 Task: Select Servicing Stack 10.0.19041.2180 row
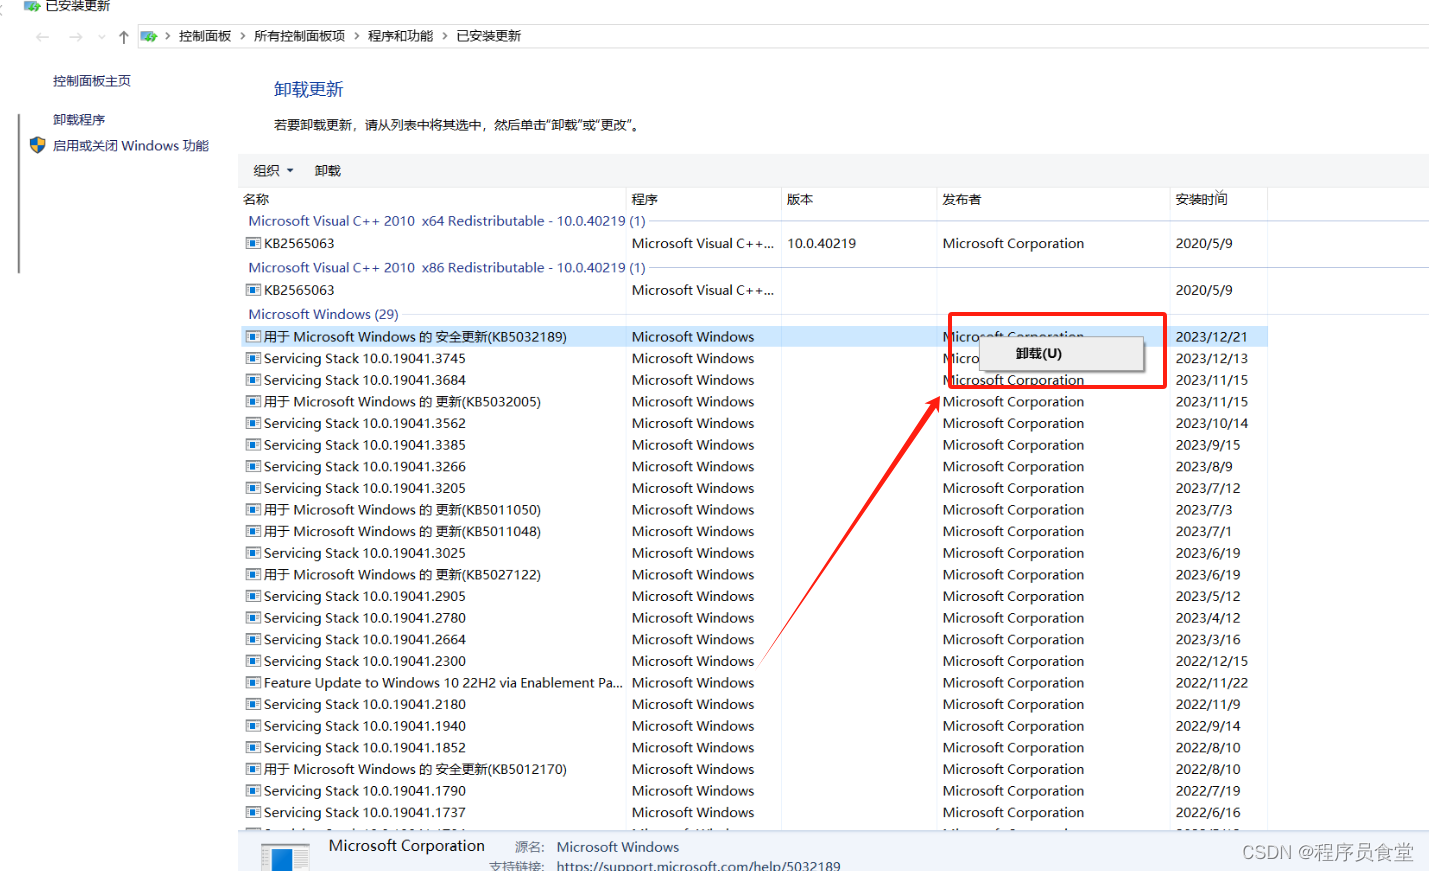(x=755, y=704)
